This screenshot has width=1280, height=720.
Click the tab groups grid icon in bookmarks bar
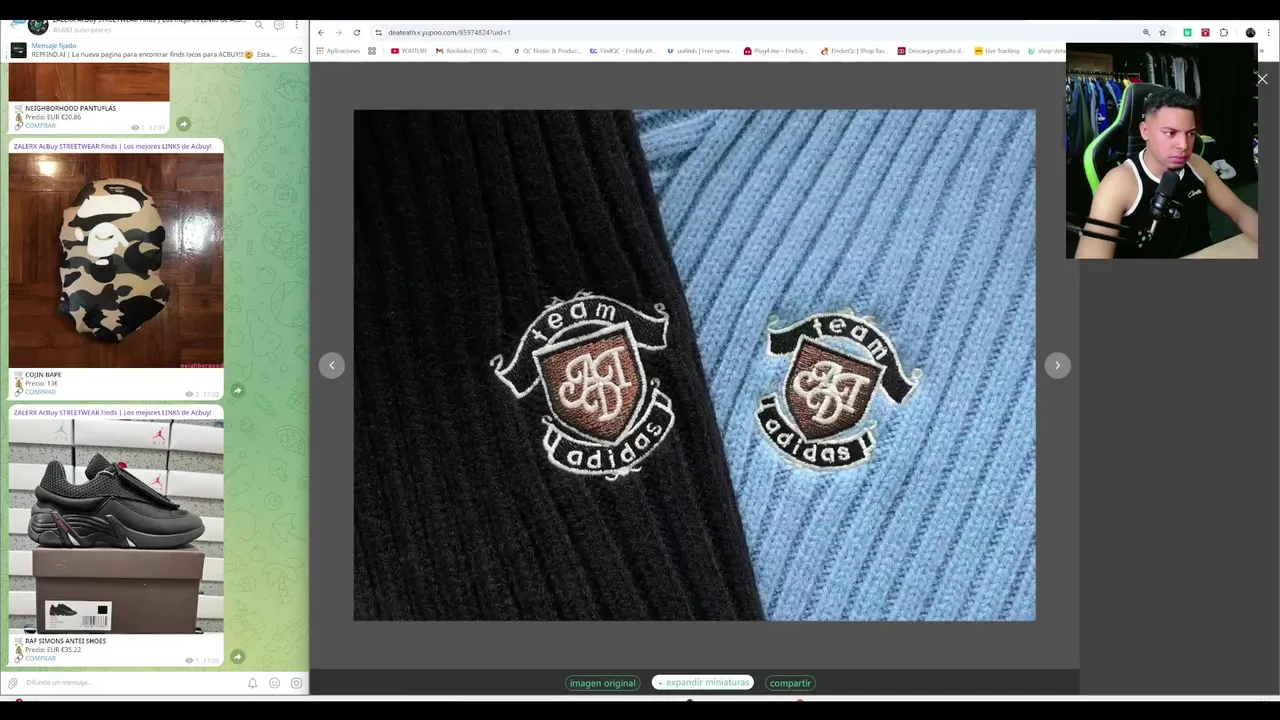(372, 51)
